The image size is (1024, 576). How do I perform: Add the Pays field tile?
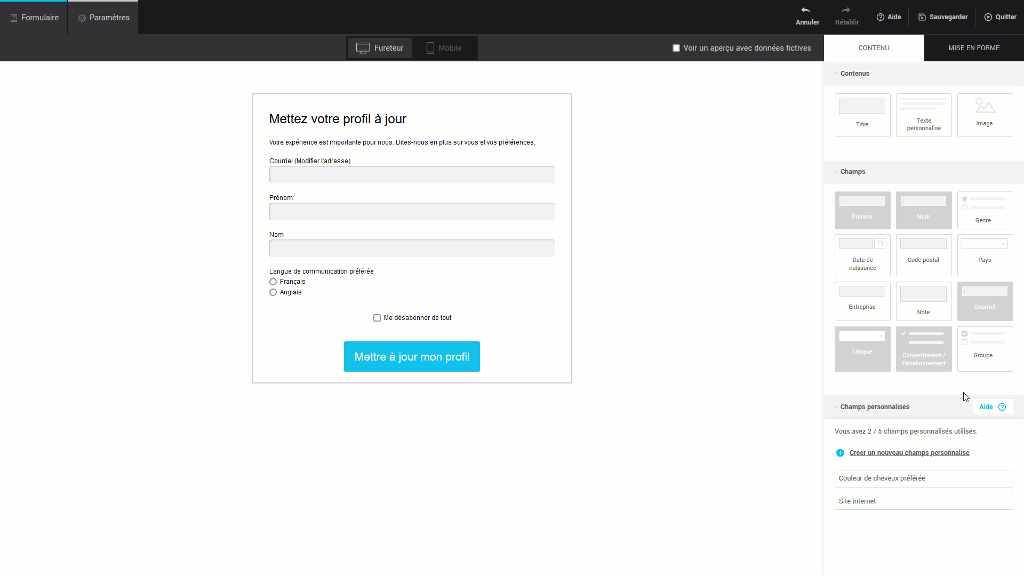tap(984, 255)
